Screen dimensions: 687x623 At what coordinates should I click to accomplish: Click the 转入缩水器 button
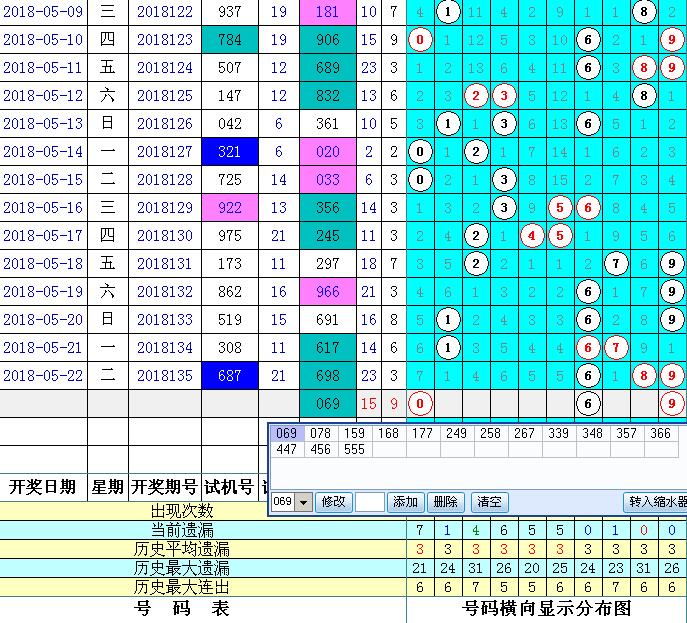click(656, 502)
